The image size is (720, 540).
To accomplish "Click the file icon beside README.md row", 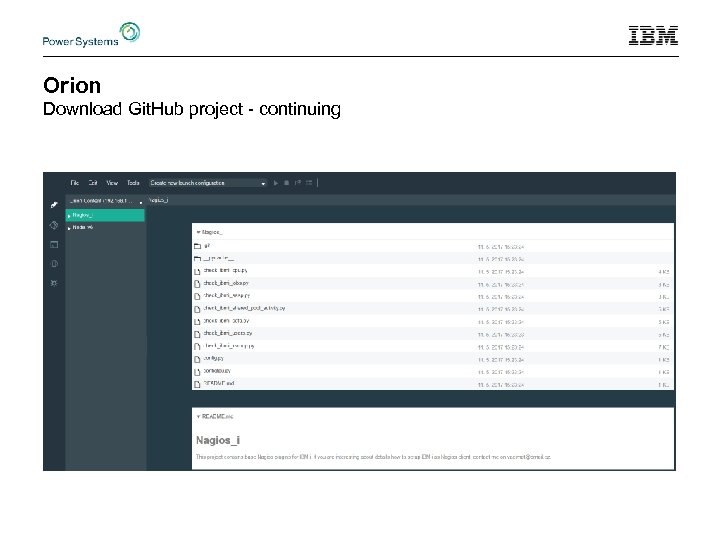I will pyautogui.click(x=197, y=384).
